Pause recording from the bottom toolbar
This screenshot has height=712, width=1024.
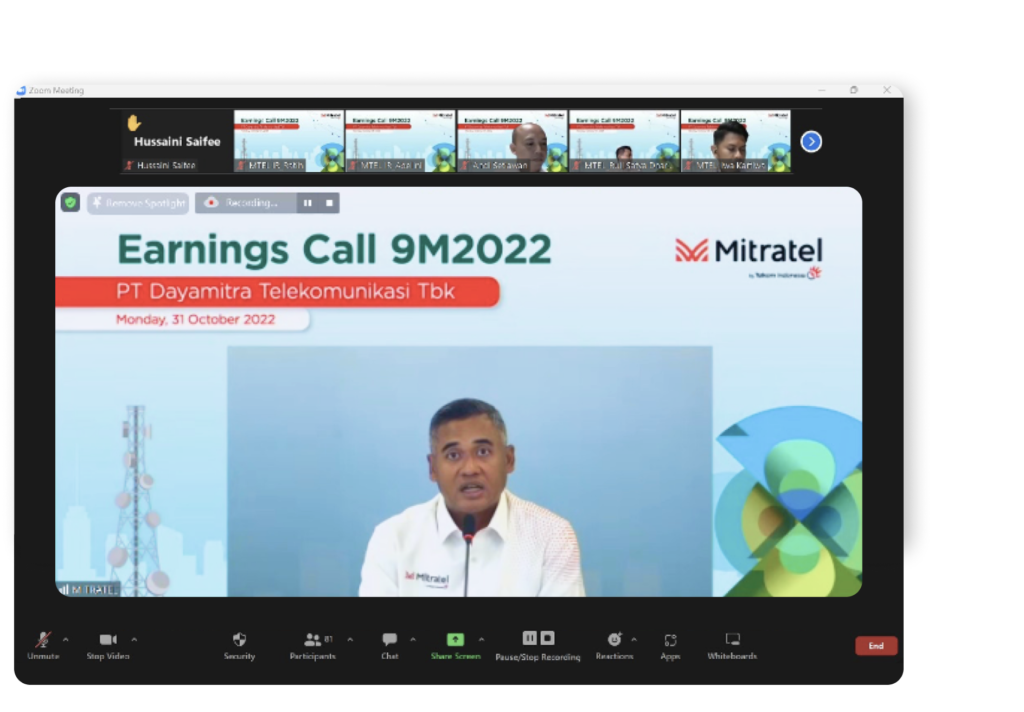point(530,638)
